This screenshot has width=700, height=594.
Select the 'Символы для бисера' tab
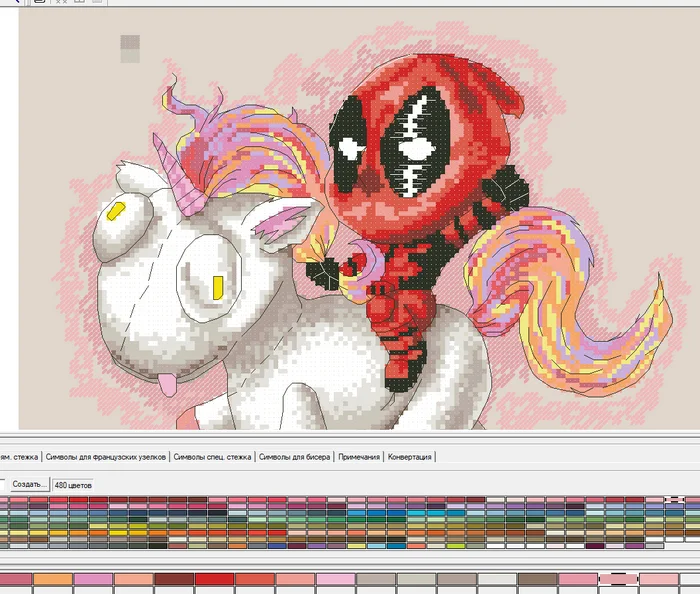(x=295, y=457)
